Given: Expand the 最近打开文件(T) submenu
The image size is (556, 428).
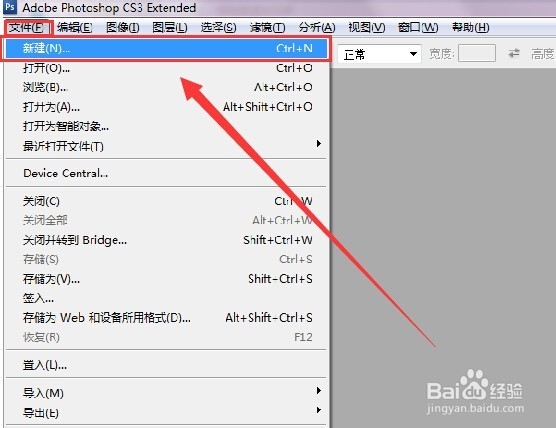Looking at the screenshot, I should pyautogui.click(x=166, y=146).
